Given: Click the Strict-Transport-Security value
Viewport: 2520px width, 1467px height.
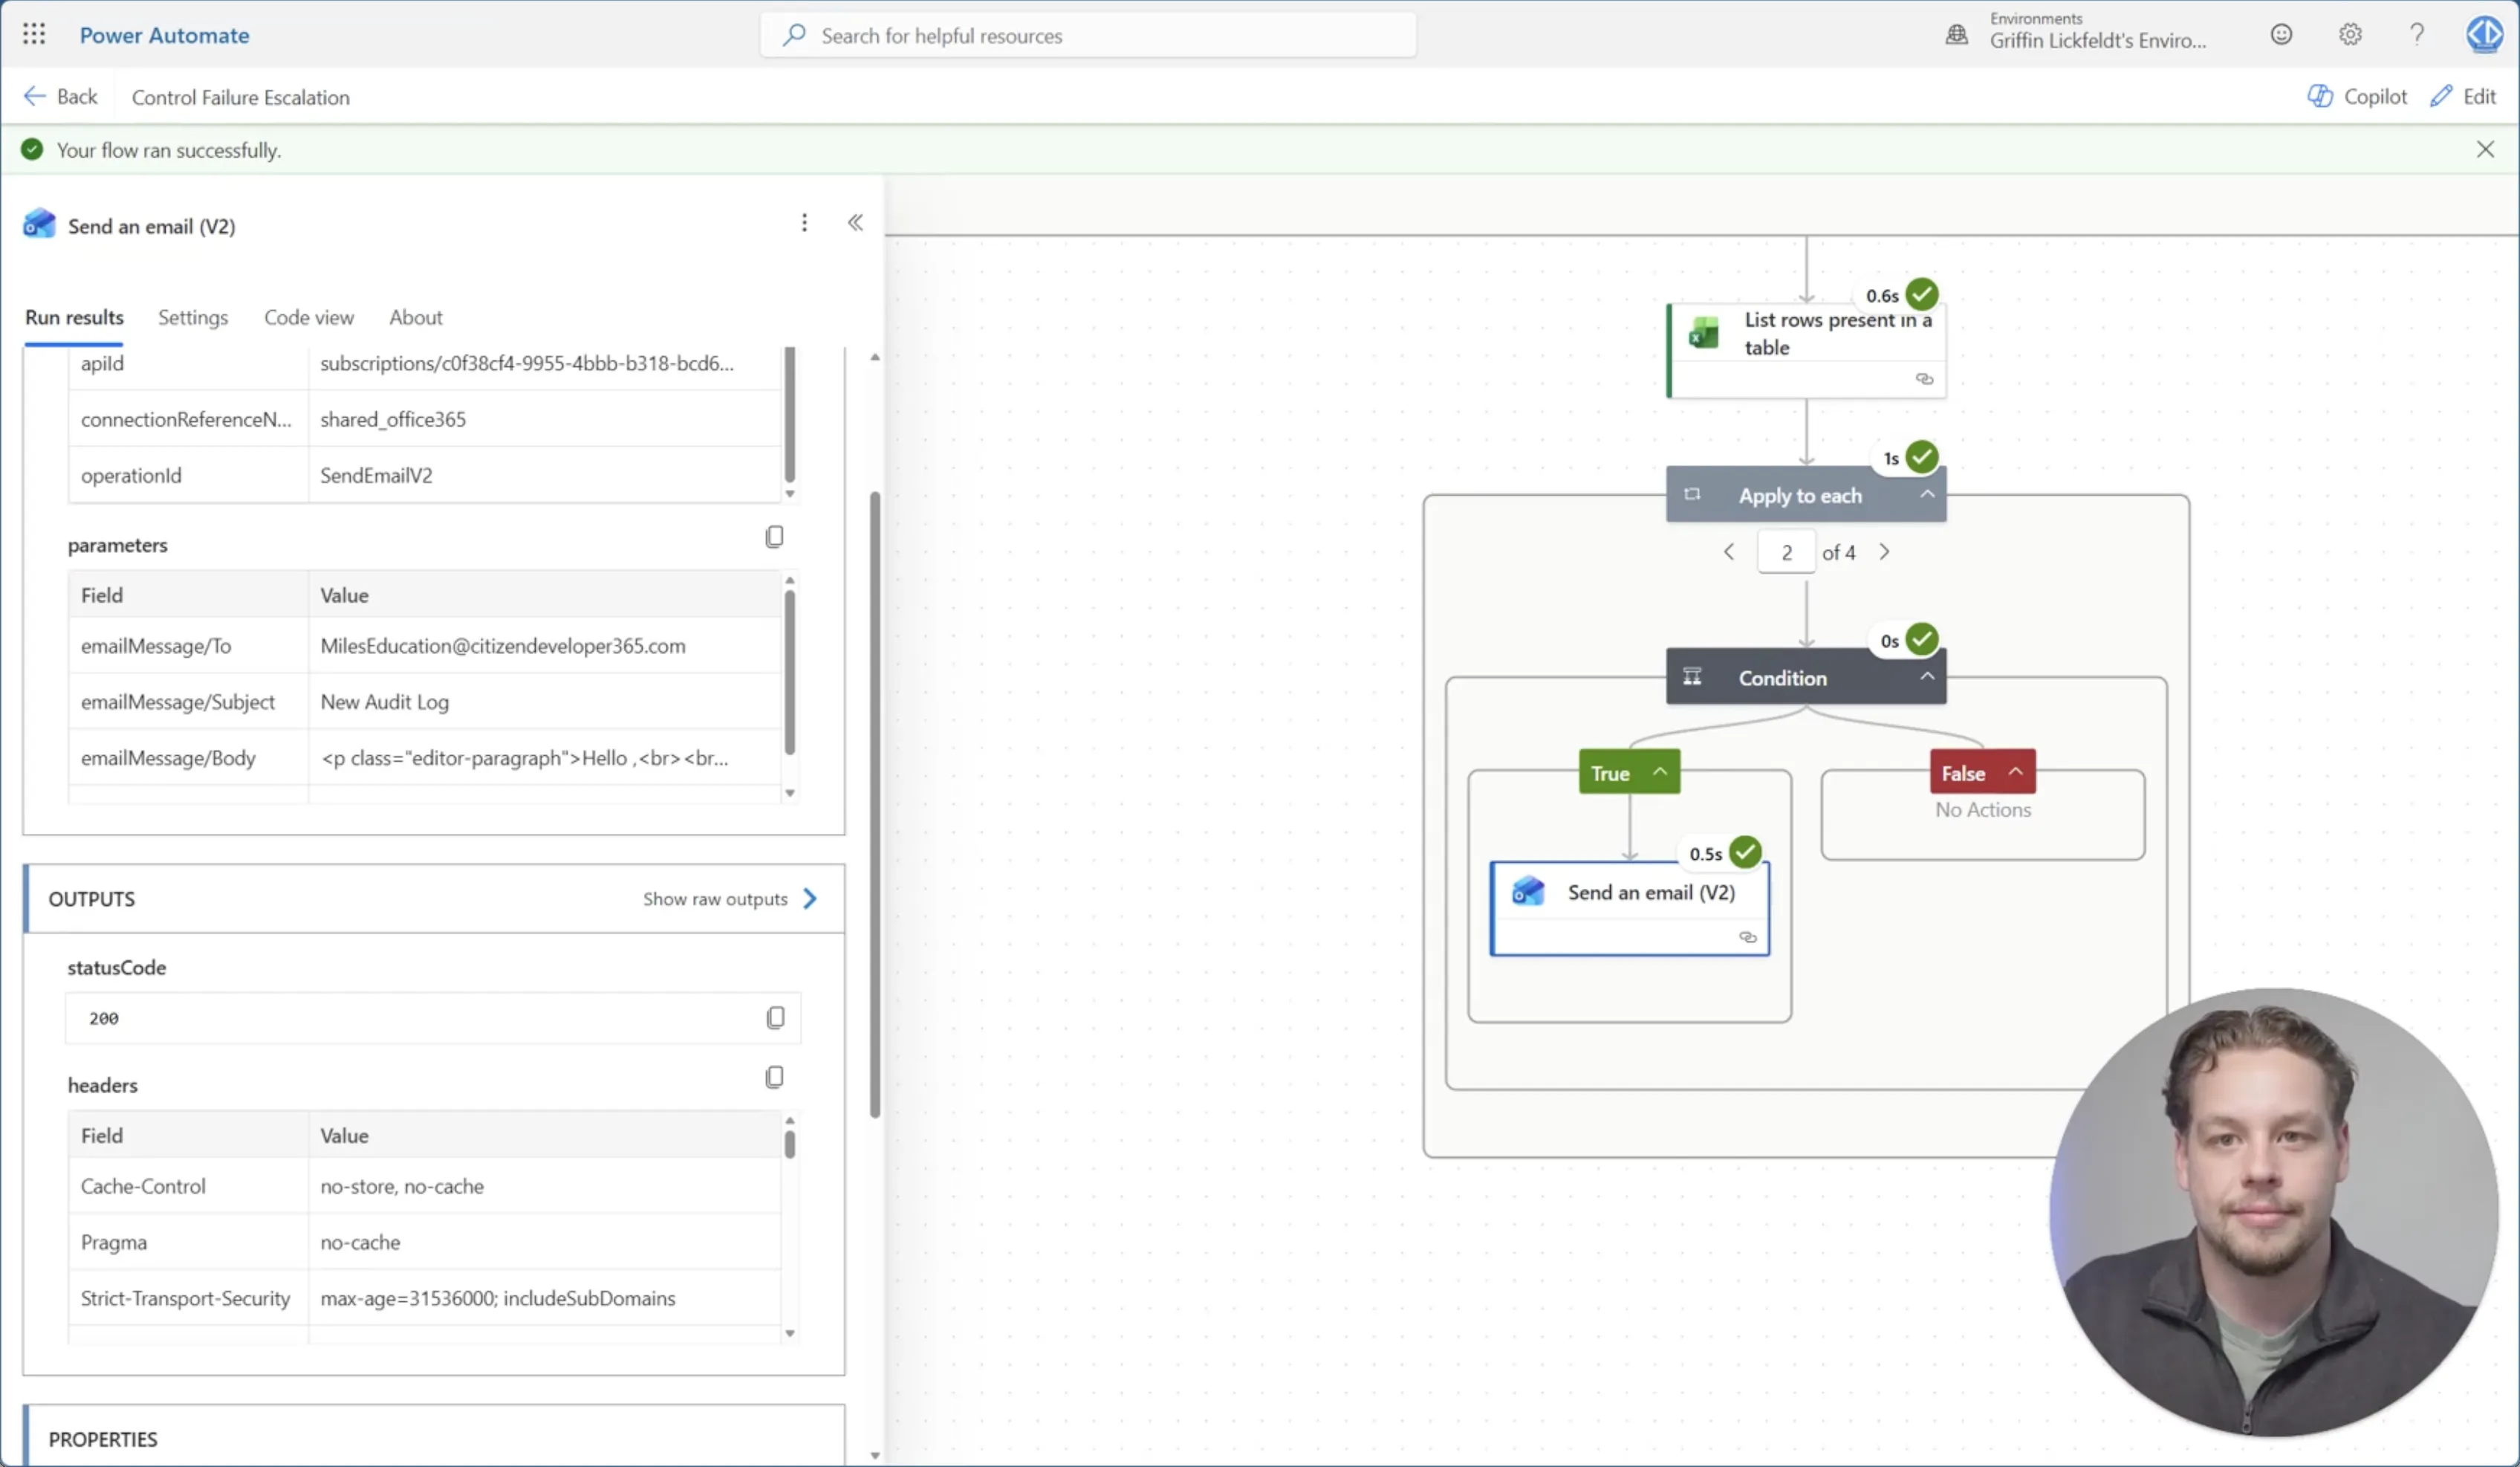Looking at the screenshot, I should click(498, 1298).
